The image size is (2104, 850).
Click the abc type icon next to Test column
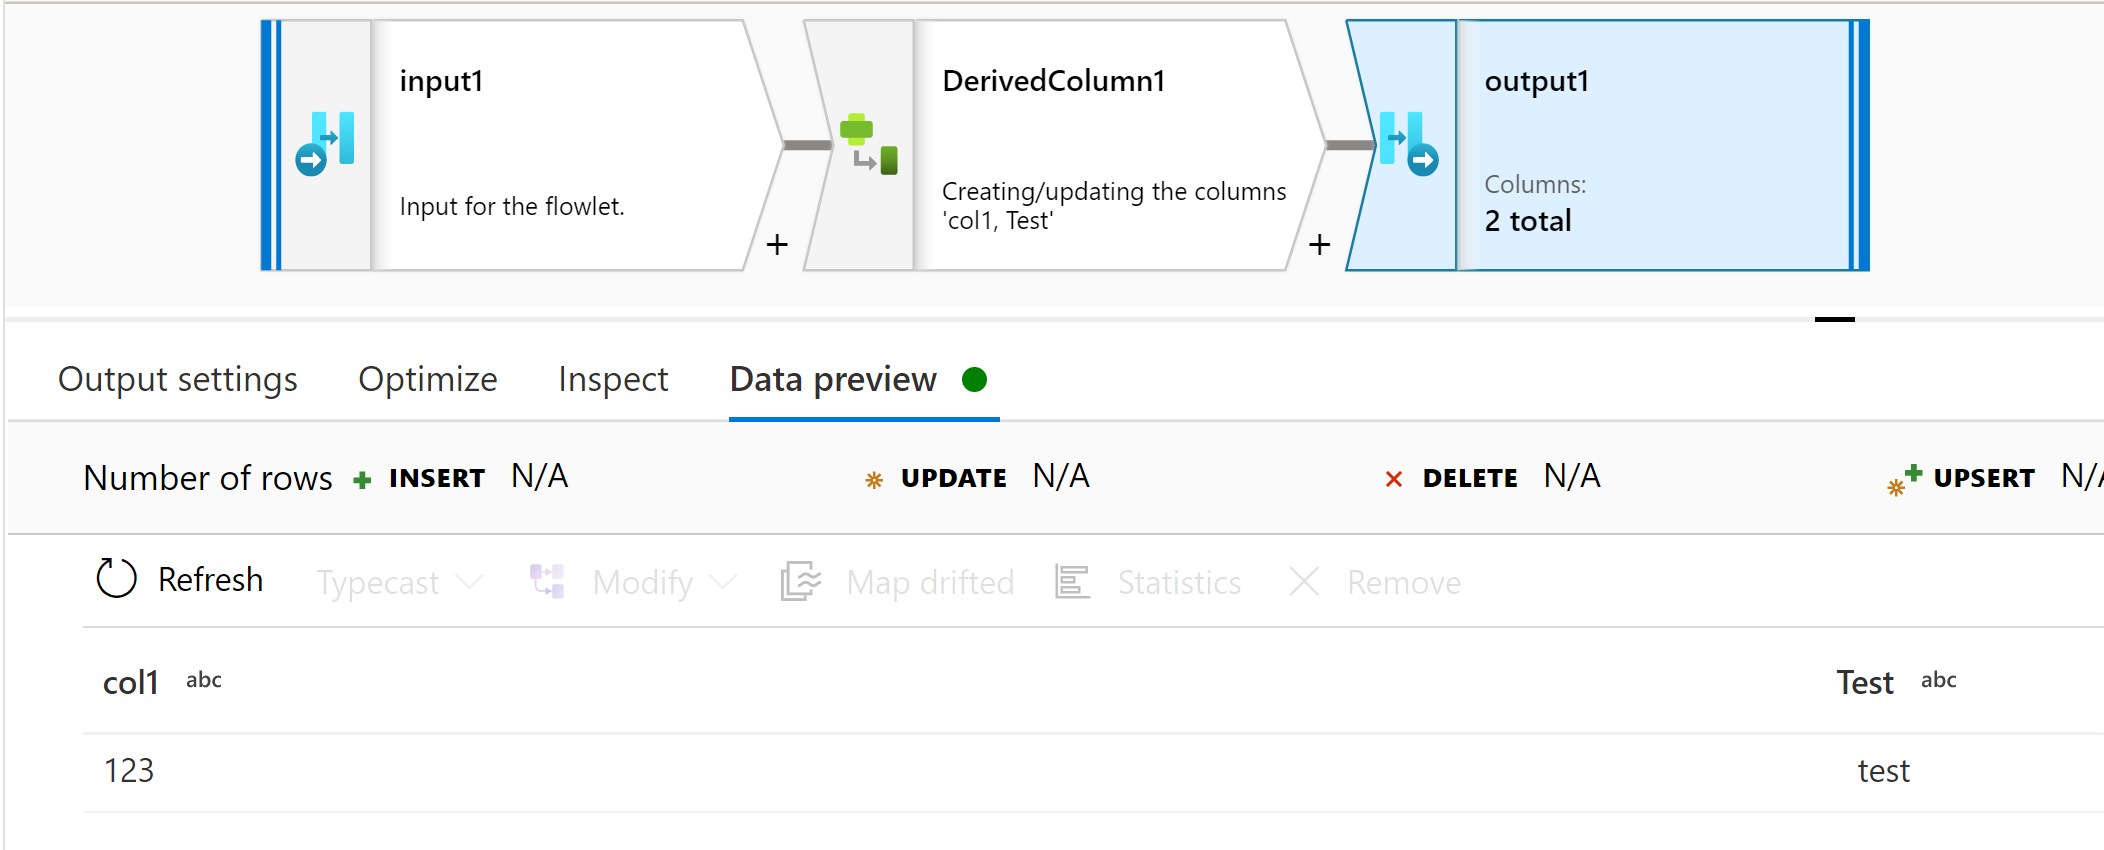[x=1938, y=681]
